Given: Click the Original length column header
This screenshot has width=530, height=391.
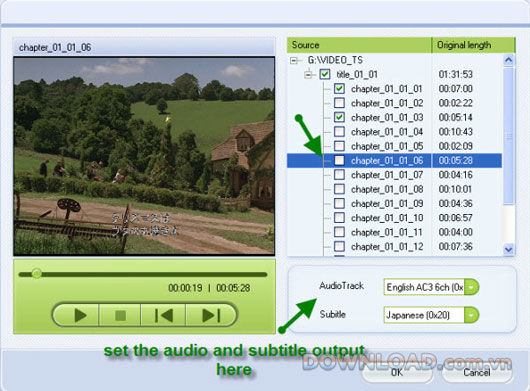Looking at the screenshot, I should point(473,45).
